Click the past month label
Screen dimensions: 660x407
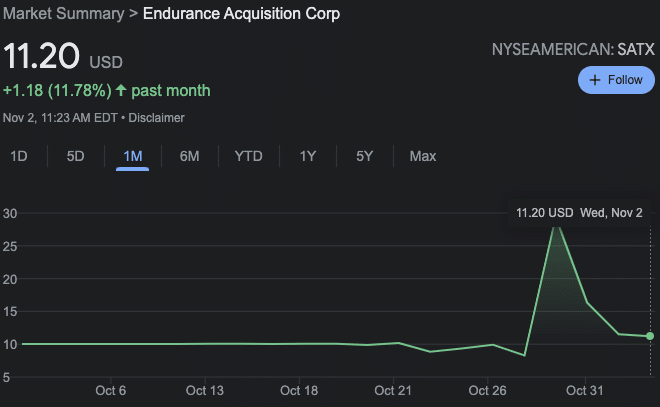pyautogui.click(x=171, y=90)
